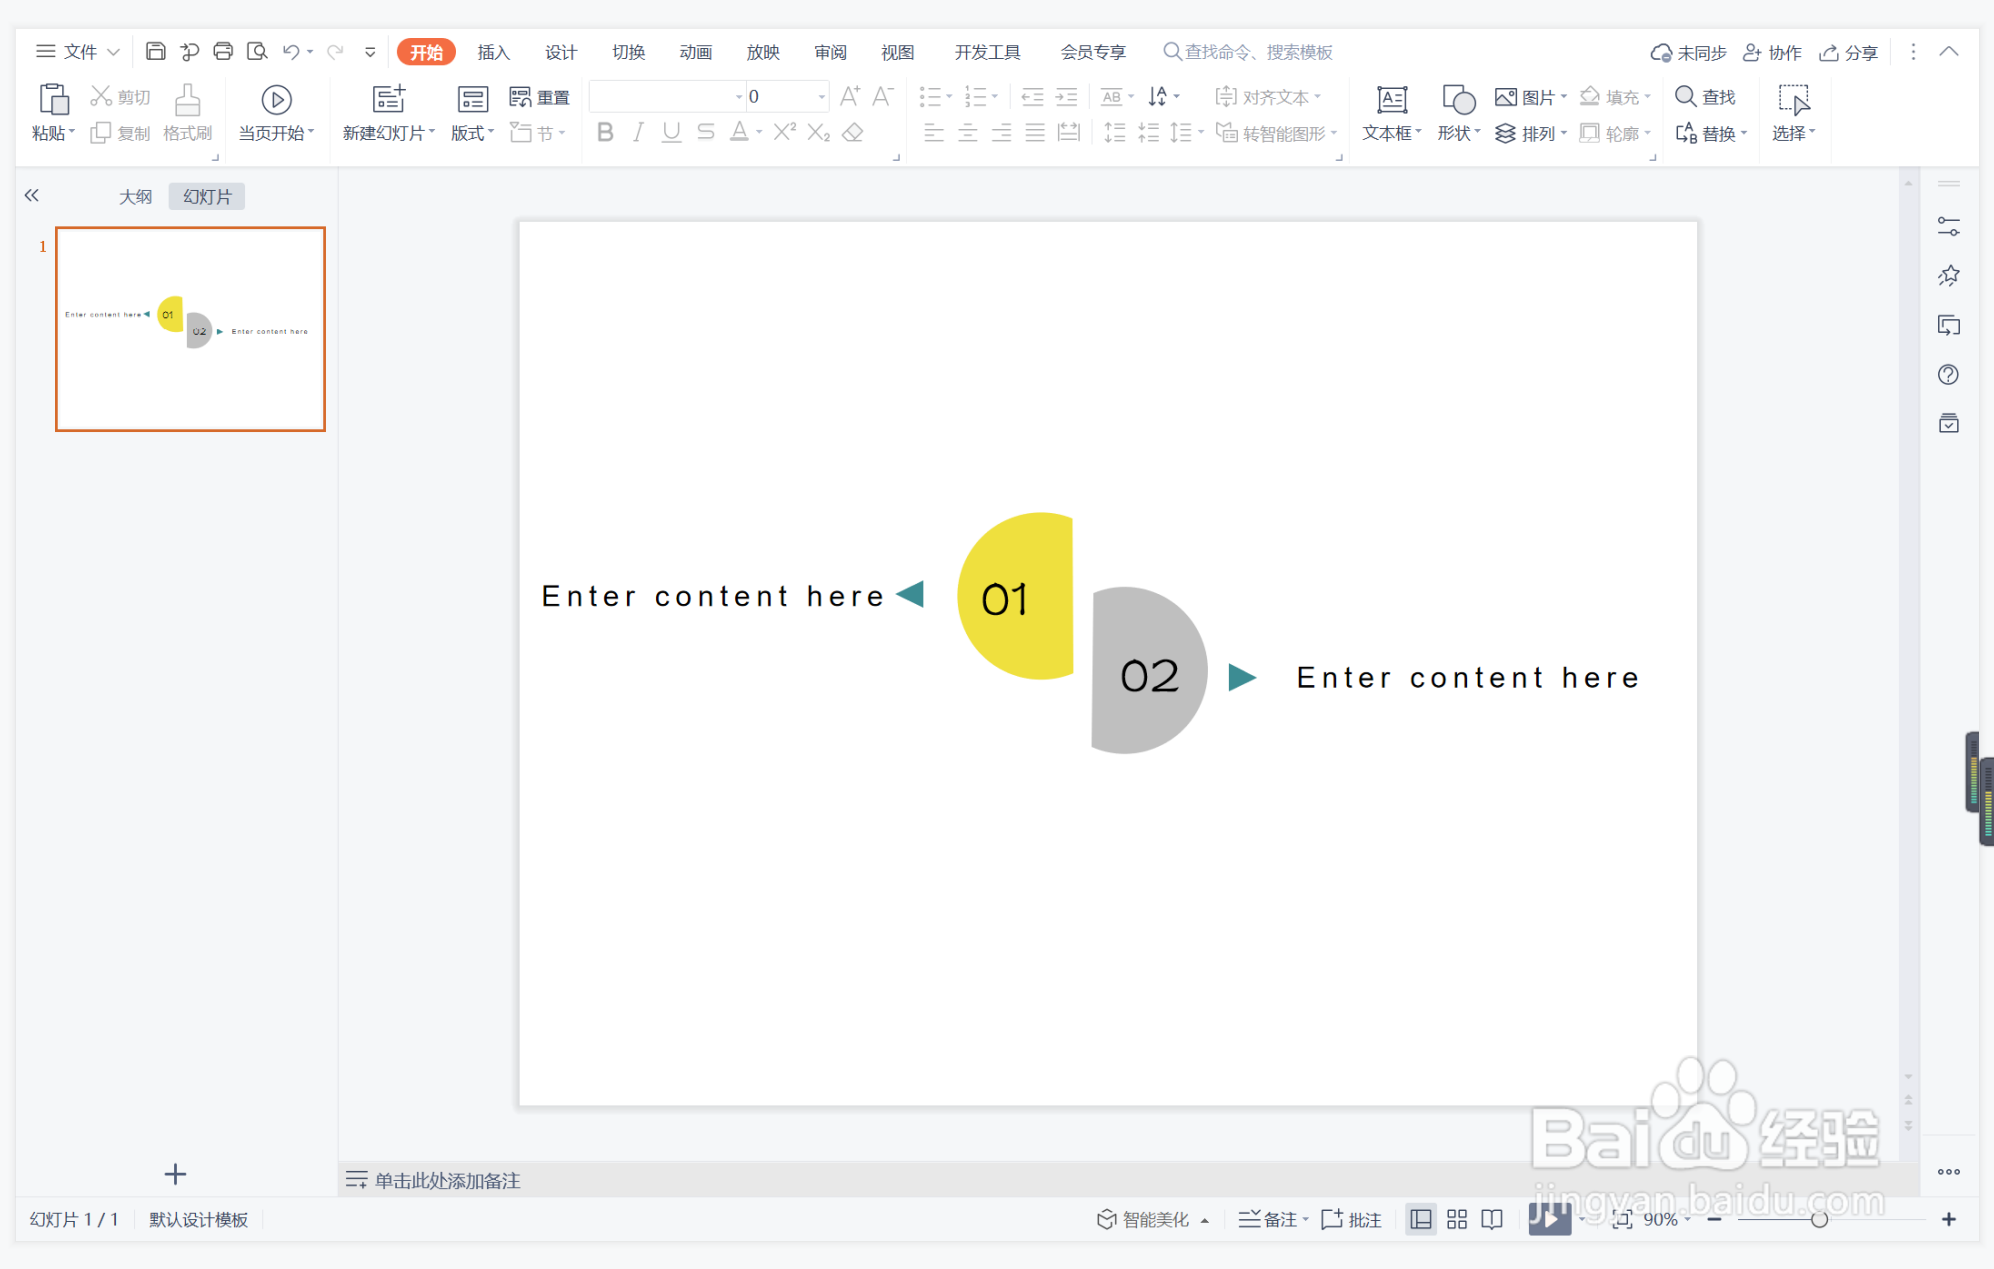Click the Save icon in quick toolbar
This screenshot has width=1994, height=1269.
point(155,51)
